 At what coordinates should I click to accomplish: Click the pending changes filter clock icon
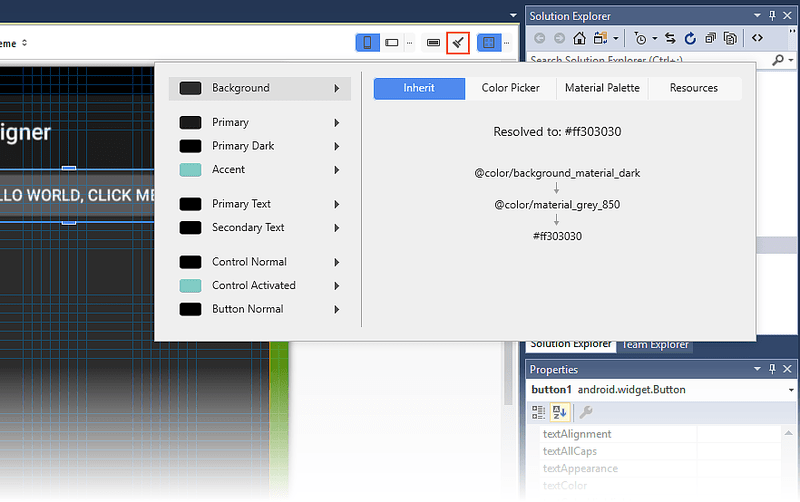640,38
